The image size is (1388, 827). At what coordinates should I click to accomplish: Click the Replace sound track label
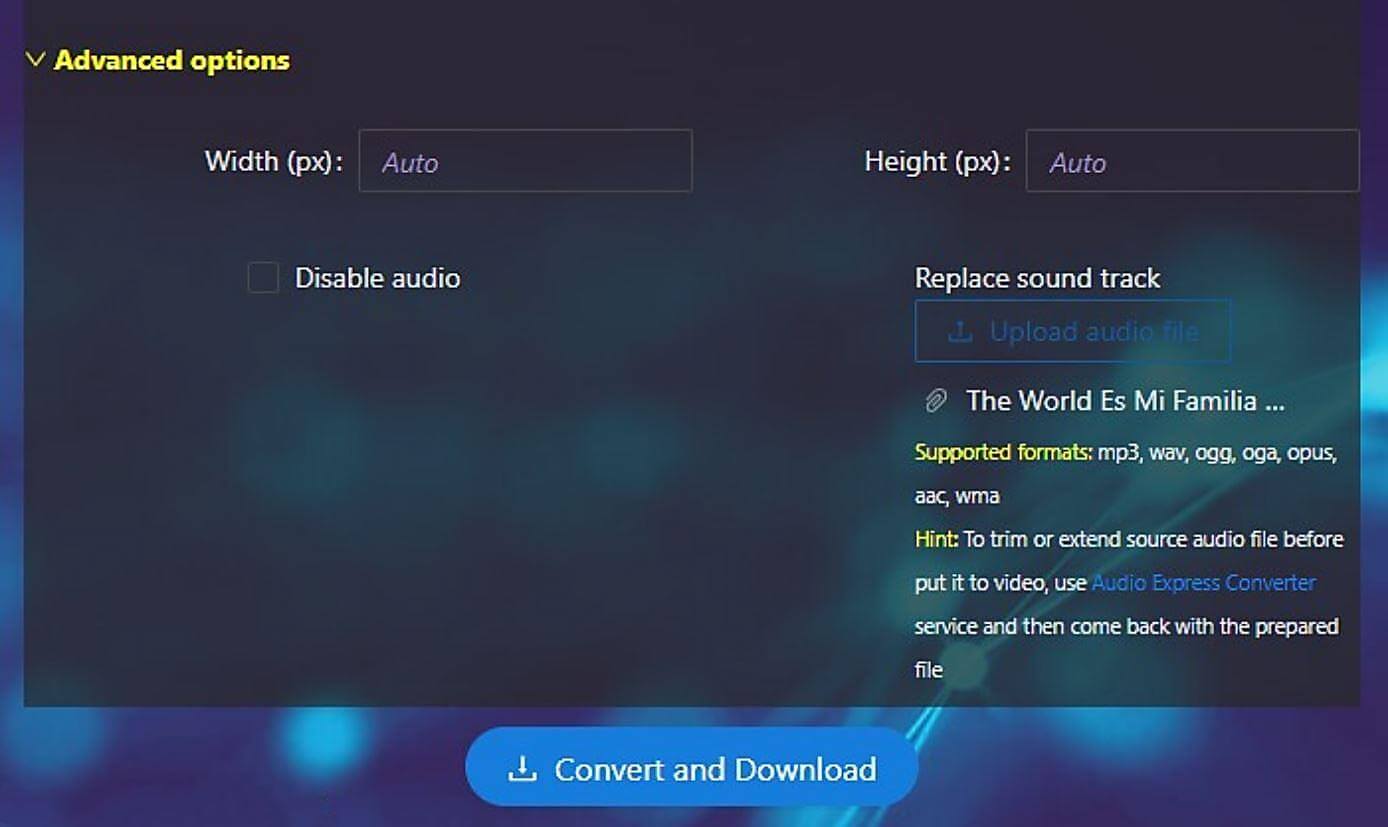point(1037,278)
